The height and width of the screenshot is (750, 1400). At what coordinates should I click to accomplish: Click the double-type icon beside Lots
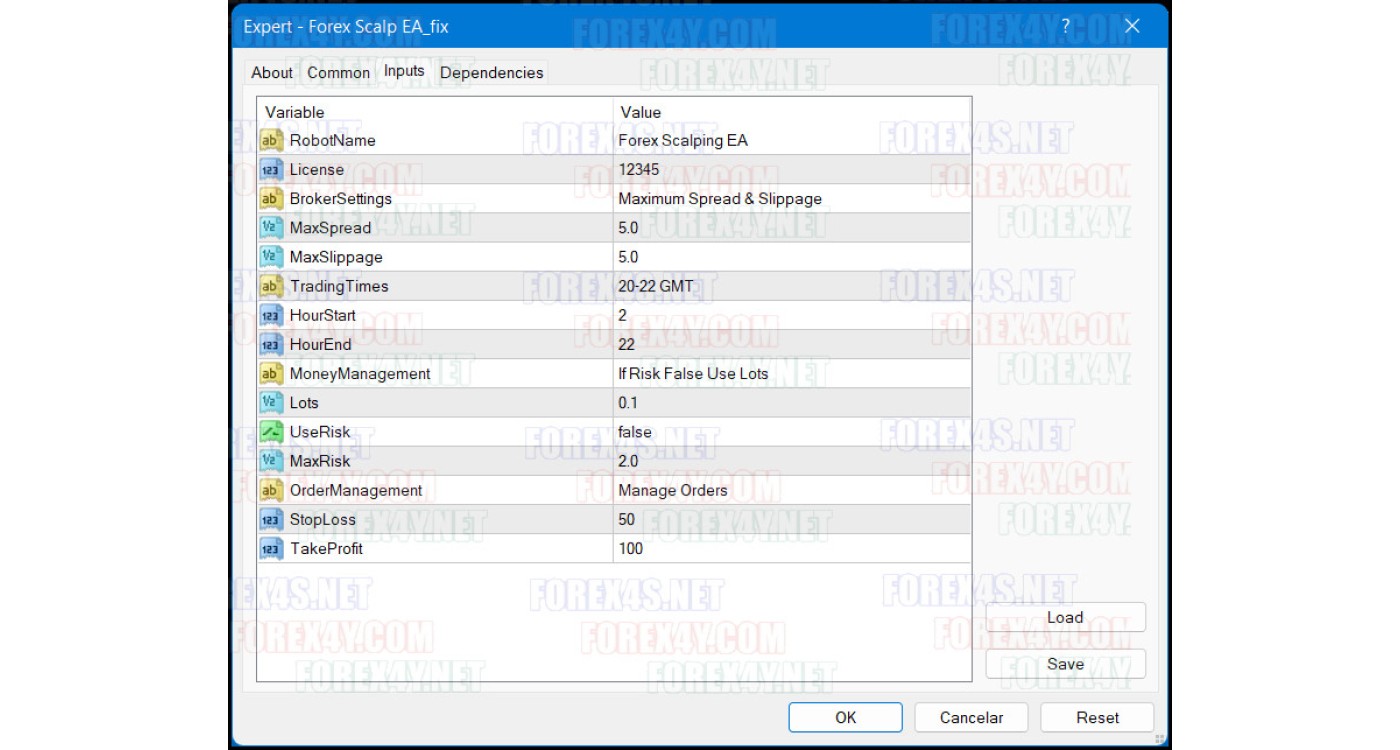click(271, 403)
